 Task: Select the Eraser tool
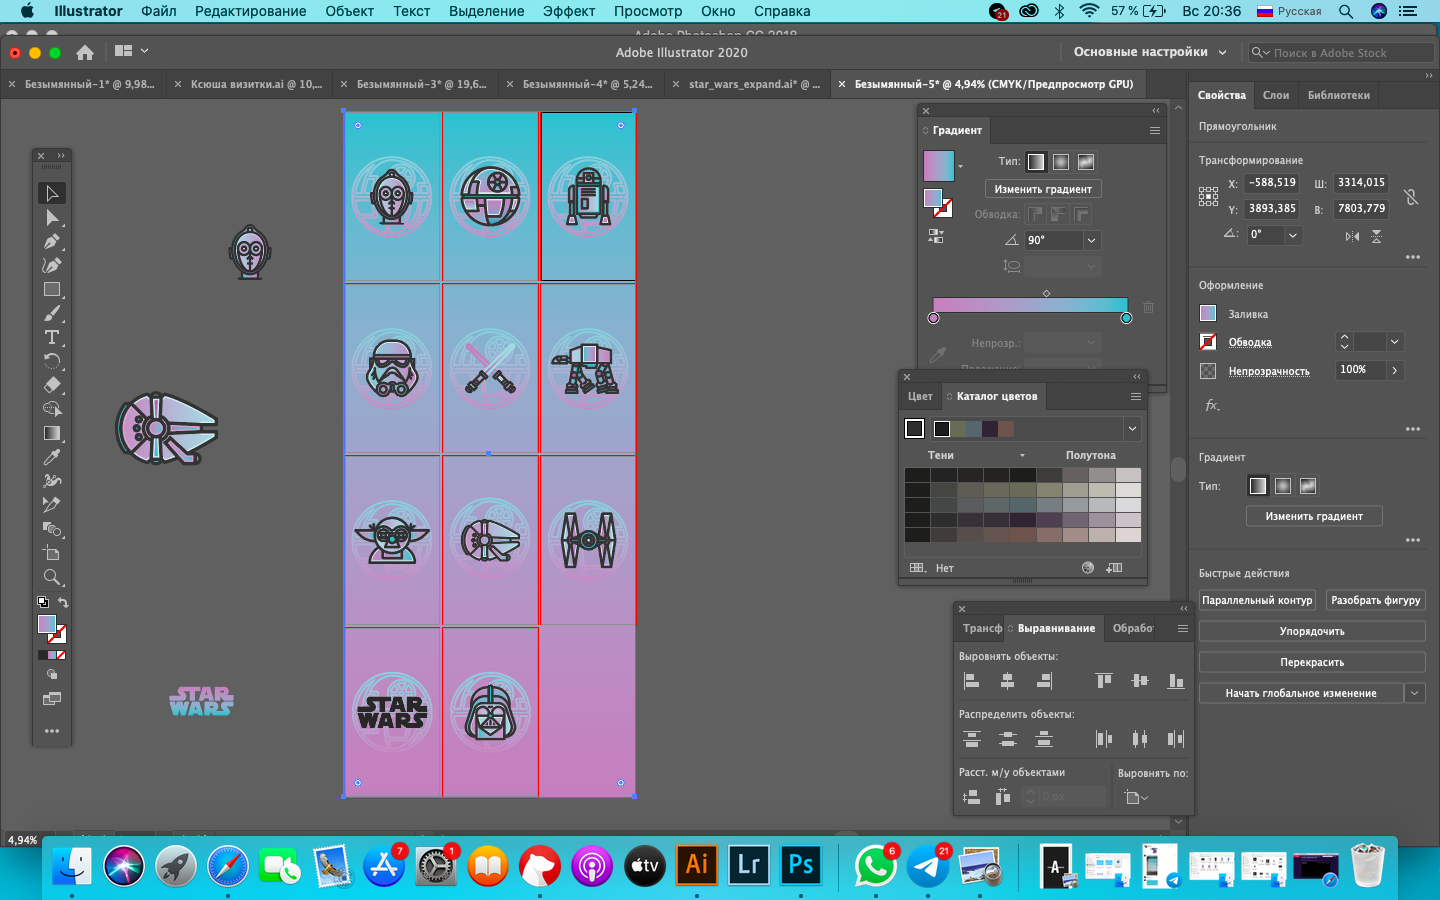click(52, 385)
